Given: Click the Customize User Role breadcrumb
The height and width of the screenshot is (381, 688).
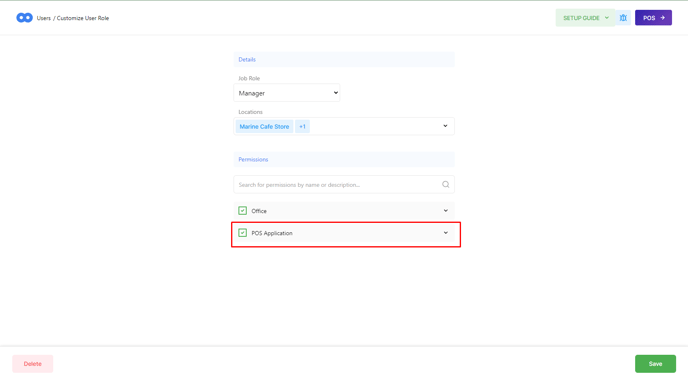Looking at the screenshot, I should point(83,18).
